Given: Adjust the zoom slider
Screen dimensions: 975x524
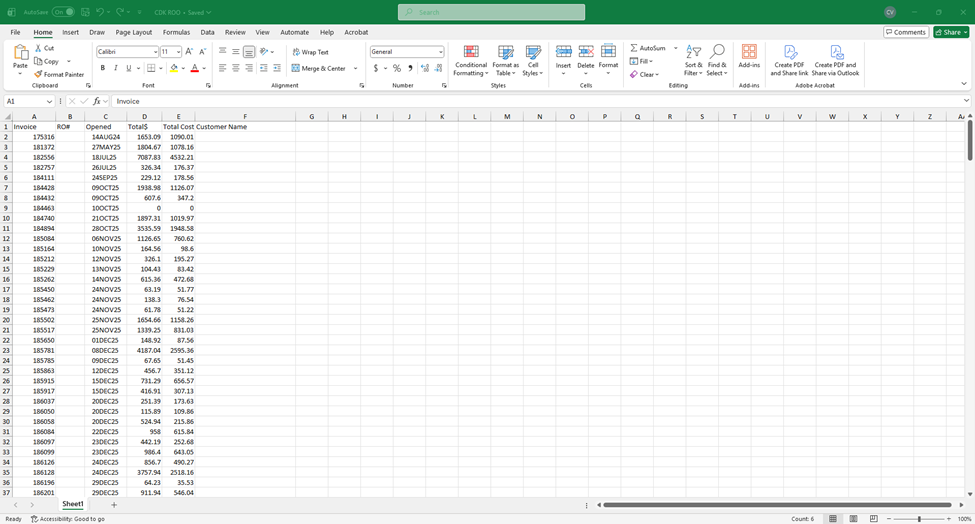Looking at the screenshot, I should pyautogui.click(x=919, y=519).
